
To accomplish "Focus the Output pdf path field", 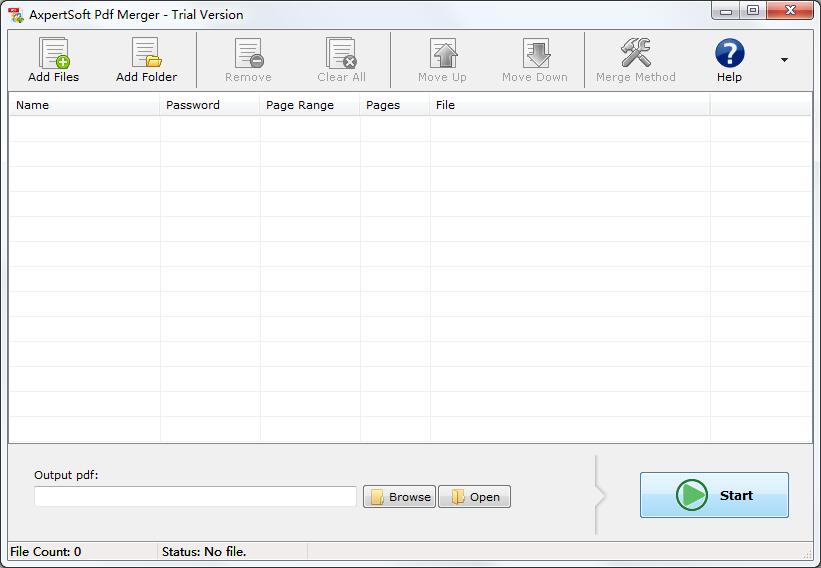I will pyautogui.click(x=195, y=496).
